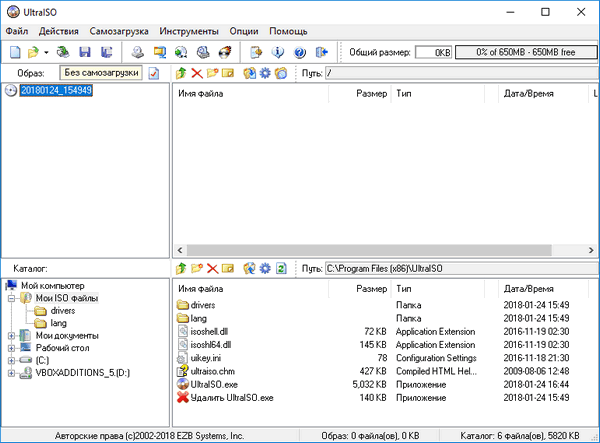Expand the VBOXADDITIONS_5 (D:) drive node
The image size is (600, 443).
point(11,373)
